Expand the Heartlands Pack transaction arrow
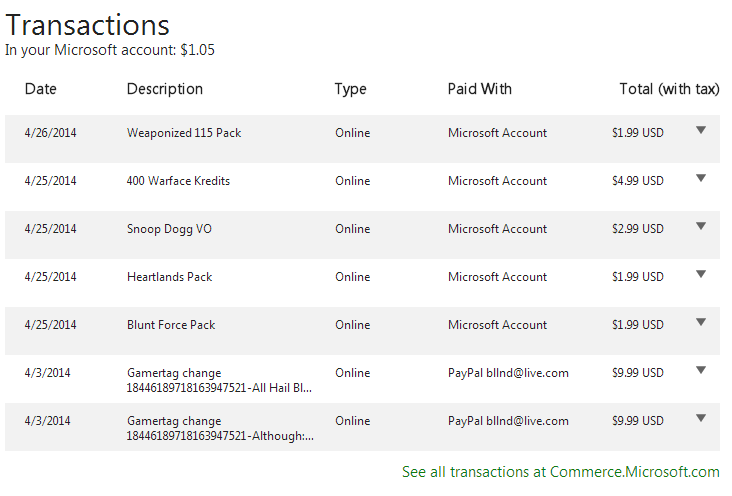Screen dimensions: 732x496 (x=701, y=274)
